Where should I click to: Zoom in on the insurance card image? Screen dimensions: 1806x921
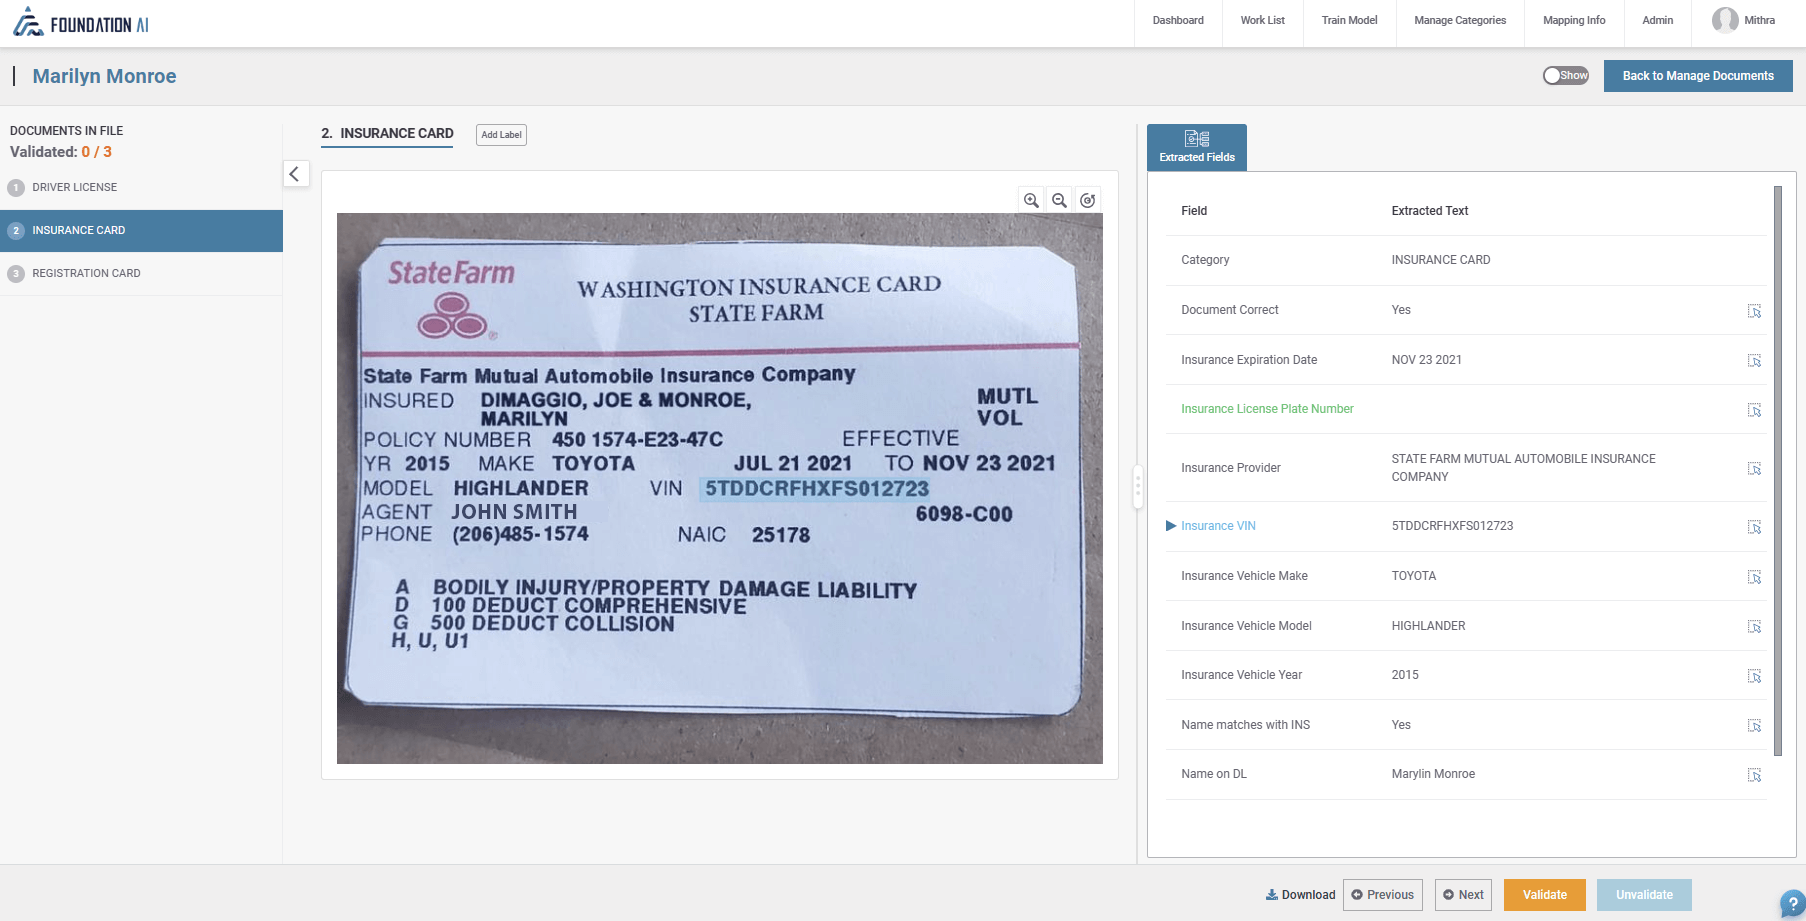point(1031,200)
